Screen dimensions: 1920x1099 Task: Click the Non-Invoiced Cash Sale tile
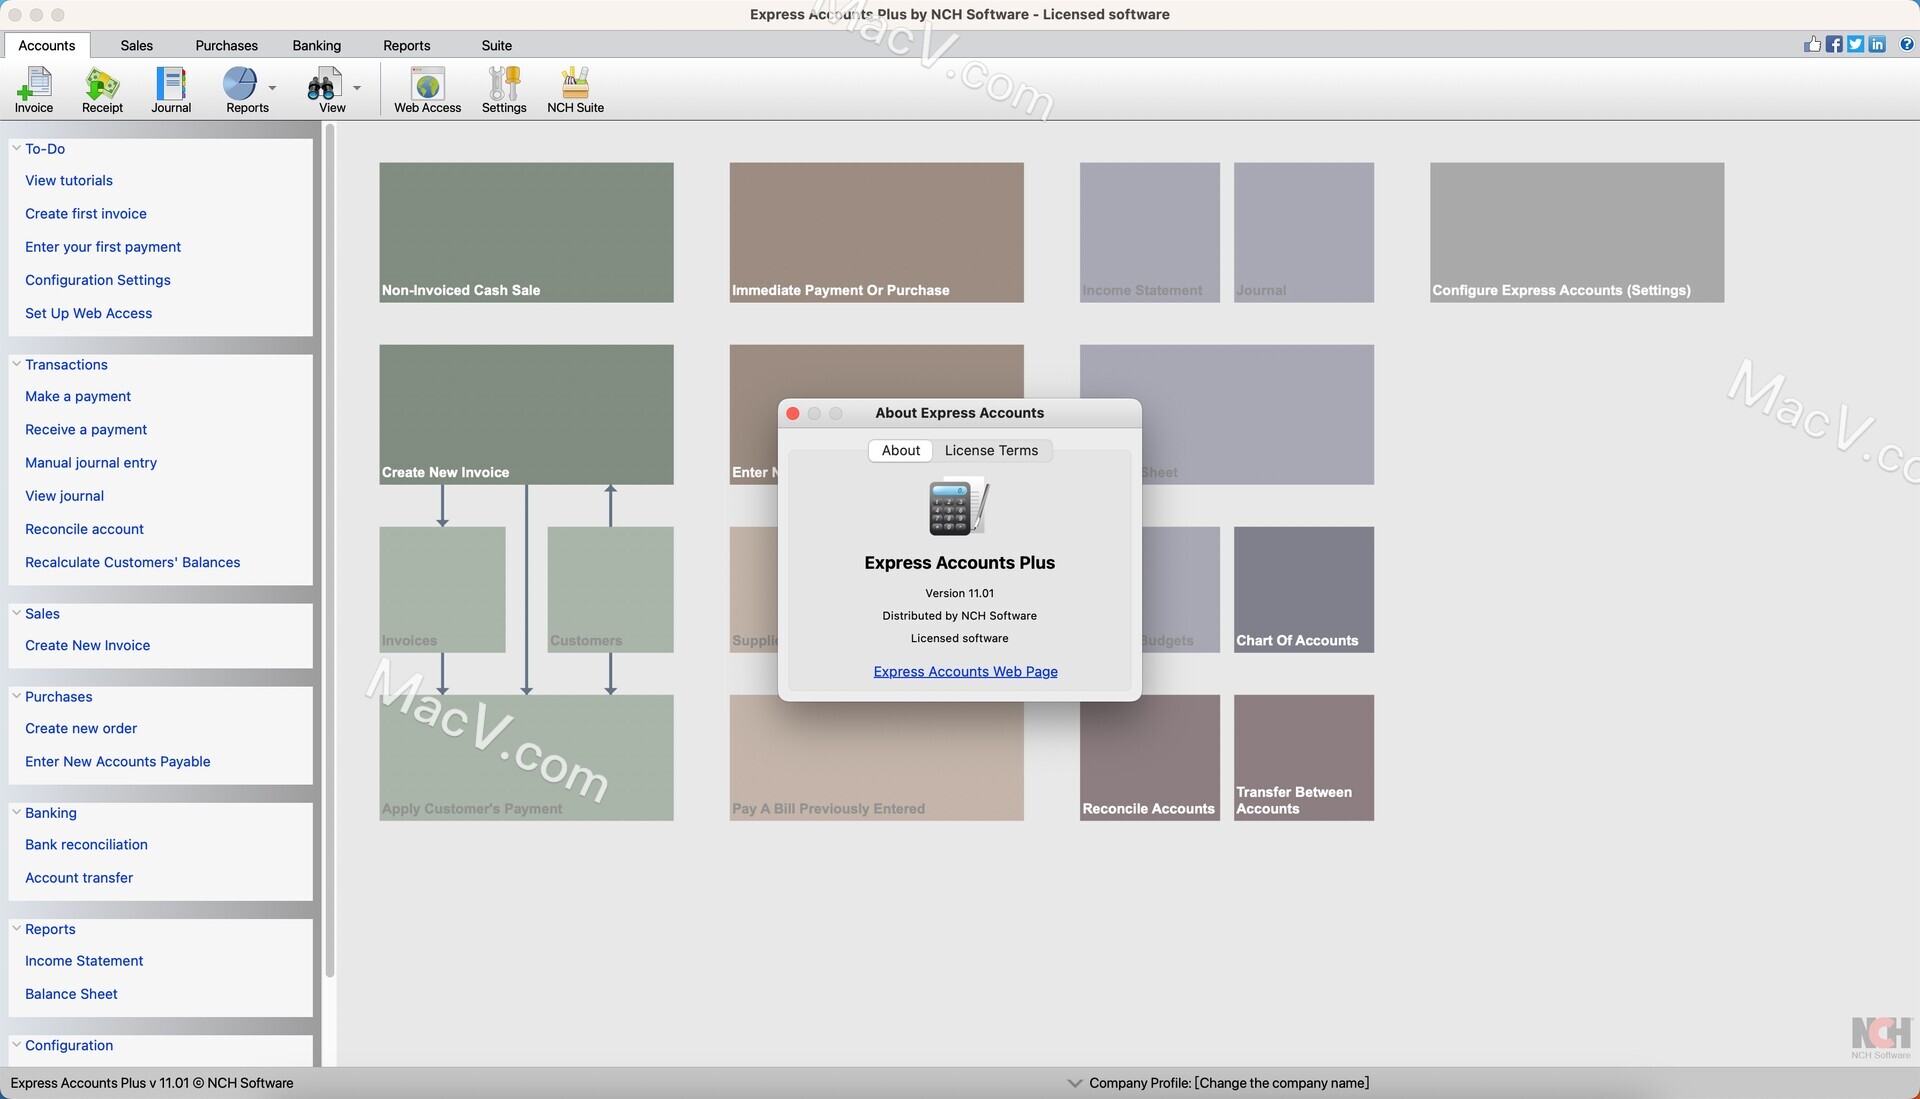point(526,232)
